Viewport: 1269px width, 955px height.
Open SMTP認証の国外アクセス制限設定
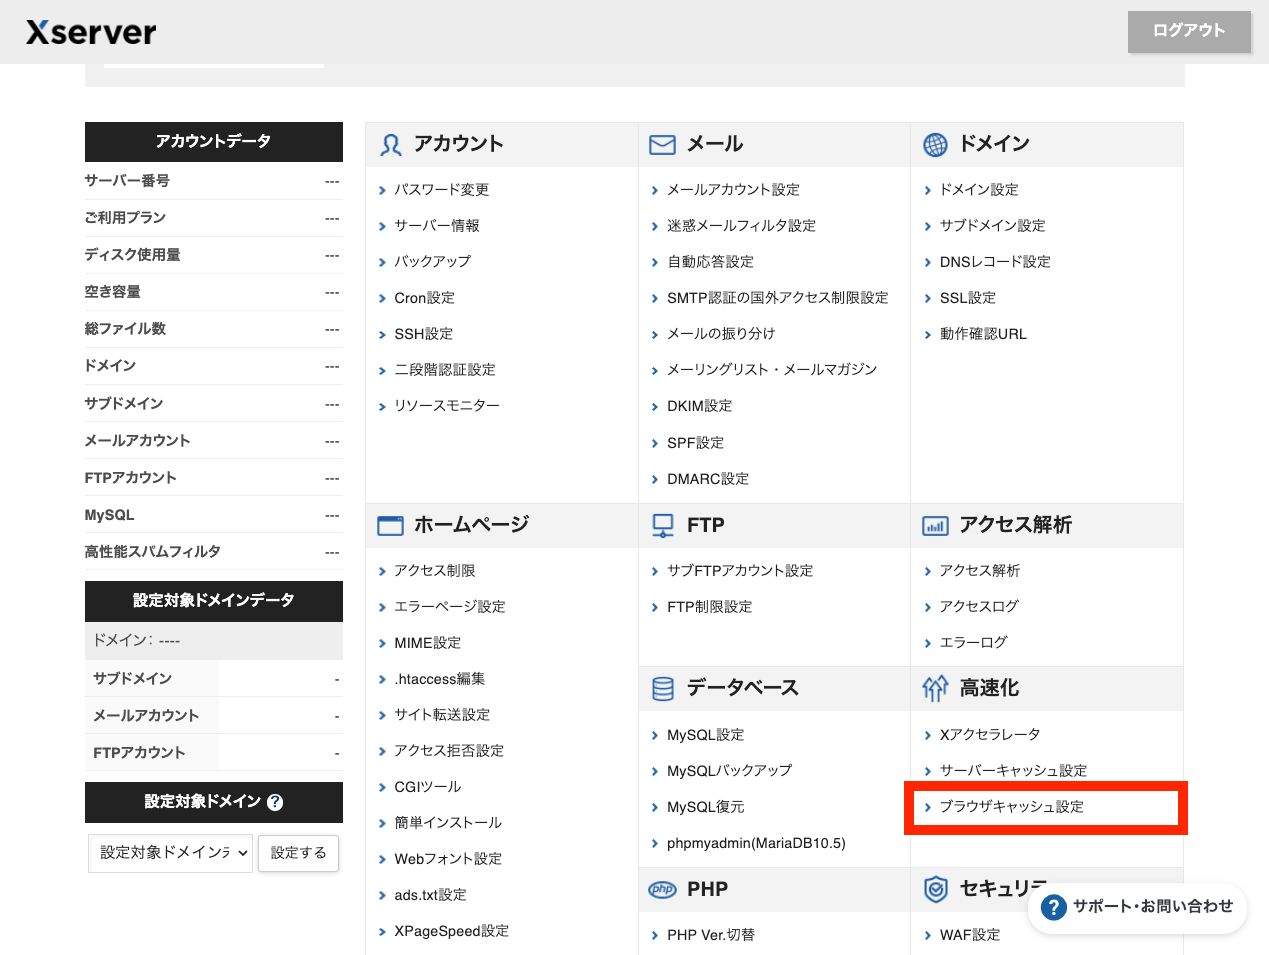[777, 298]
